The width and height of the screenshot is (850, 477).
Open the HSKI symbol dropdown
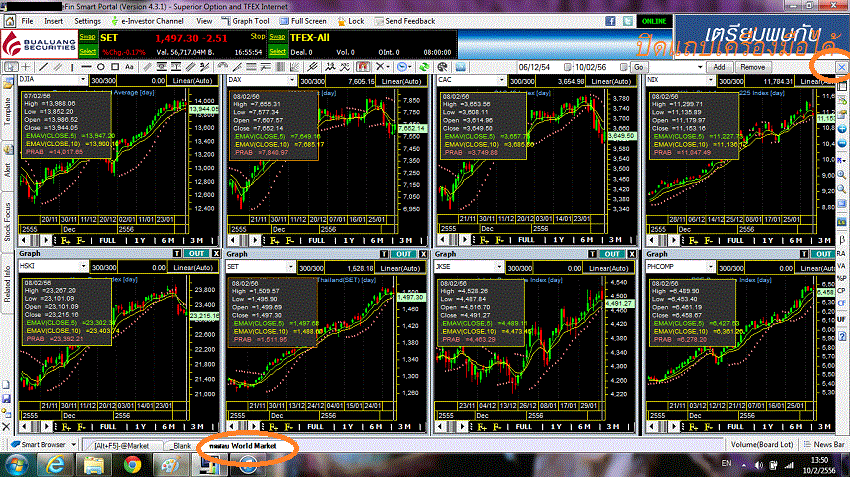(x=83, y=266)
